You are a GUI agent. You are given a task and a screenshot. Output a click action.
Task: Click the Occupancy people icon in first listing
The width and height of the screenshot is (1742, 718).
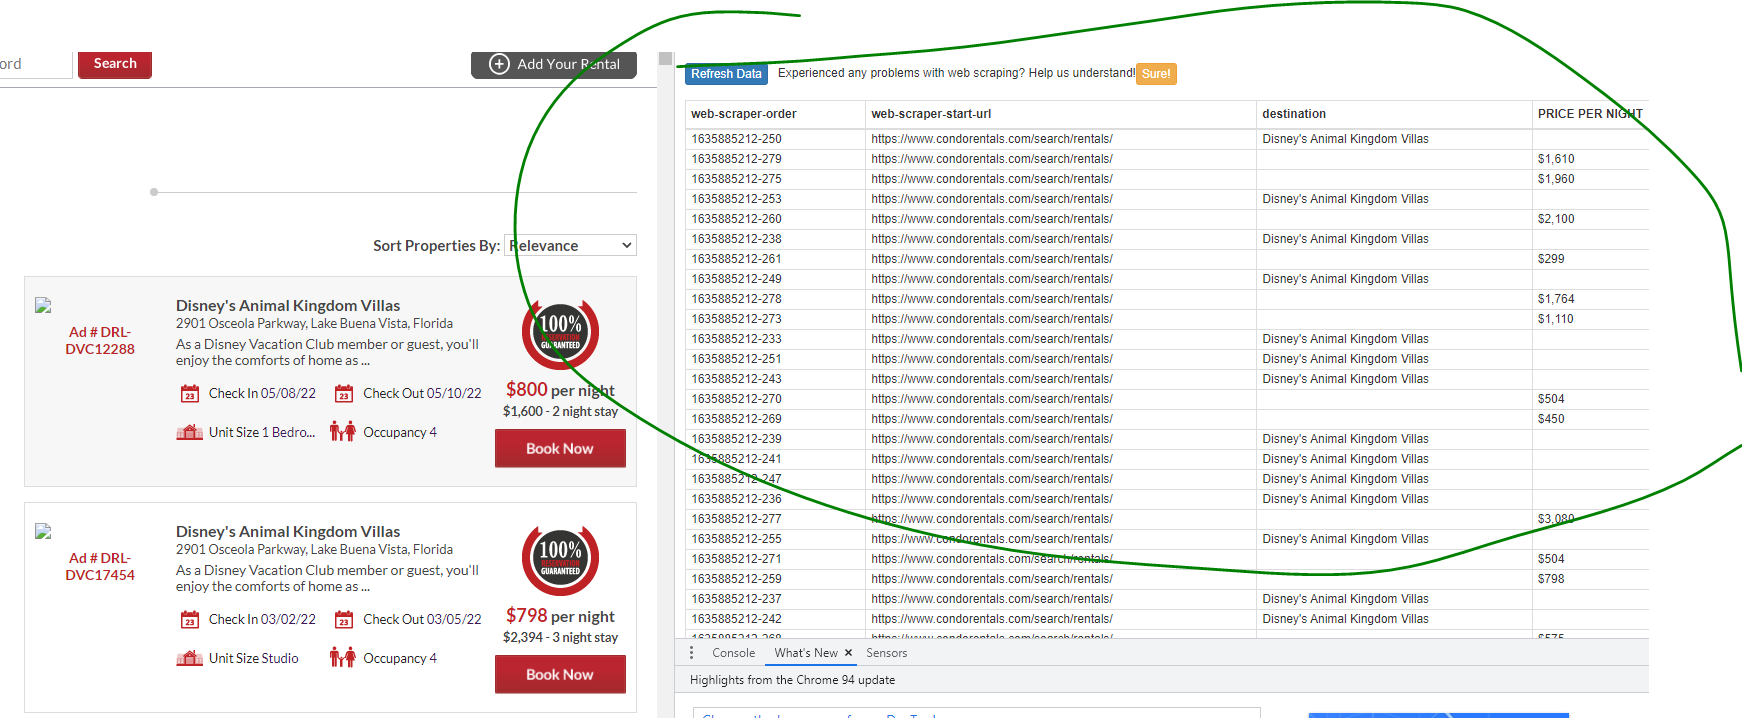point(343,432)
